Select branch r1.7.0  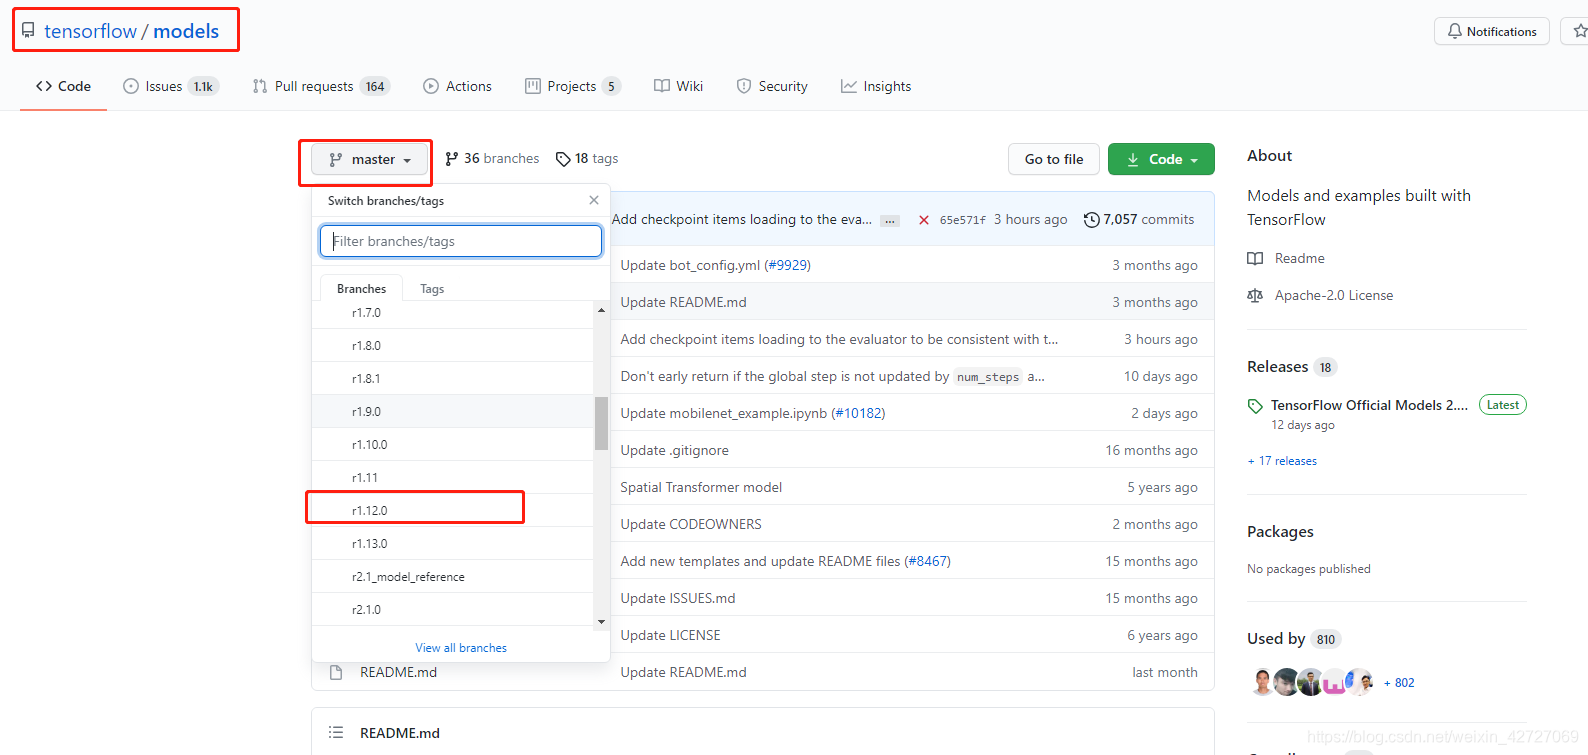[x=453, y=313]
